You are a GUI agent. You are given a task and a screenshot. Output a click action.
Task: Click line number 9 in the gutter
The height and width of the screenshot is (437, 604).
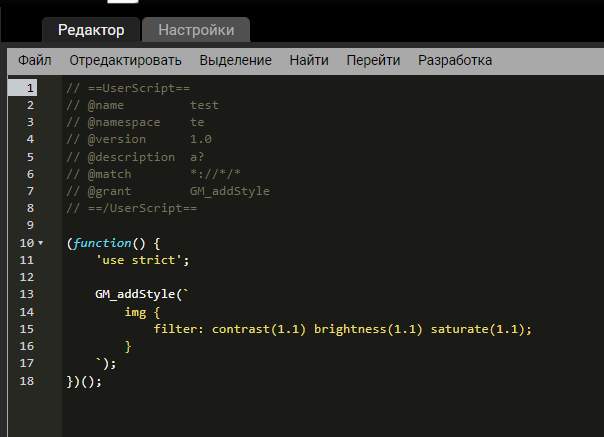point(30,225)
